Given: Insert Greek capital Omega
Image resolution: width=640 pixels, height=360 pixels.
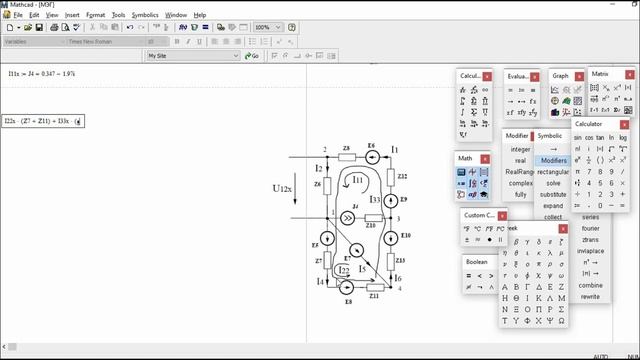Looking at the screenshot, I should tap(561, 321).
